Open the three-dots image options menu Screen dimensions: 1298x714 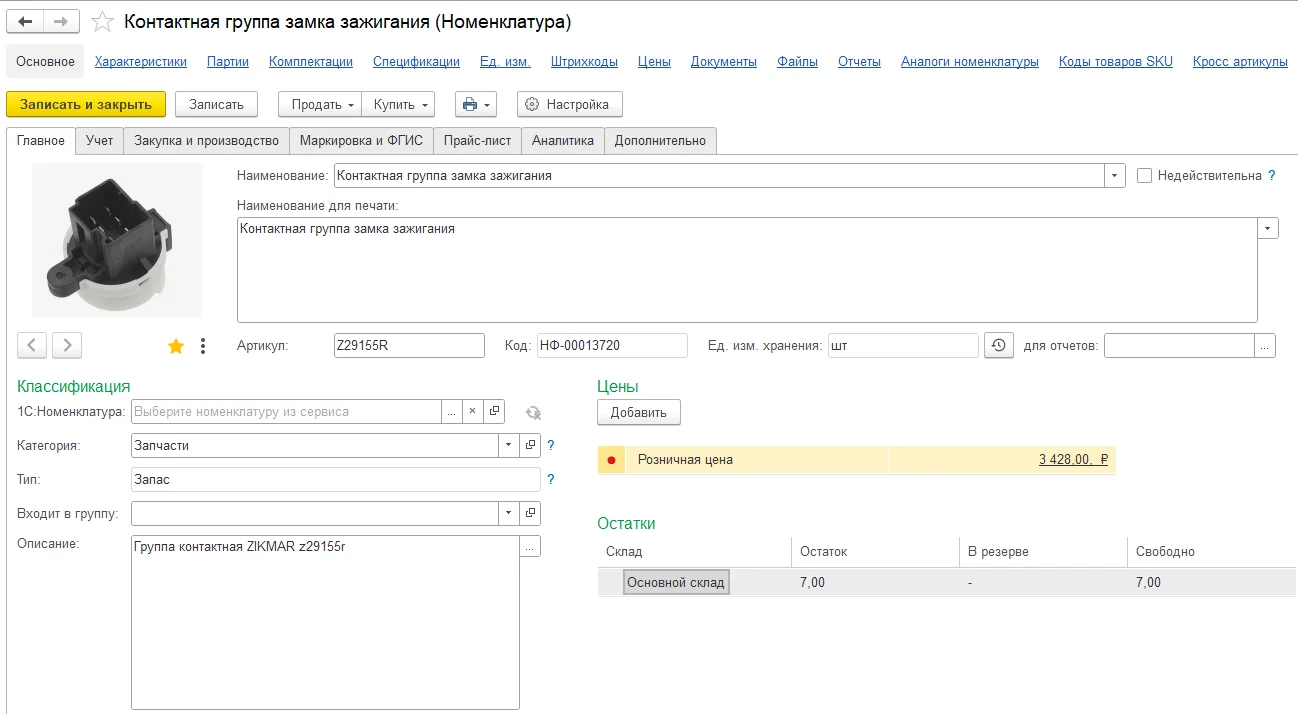point(203,346)
